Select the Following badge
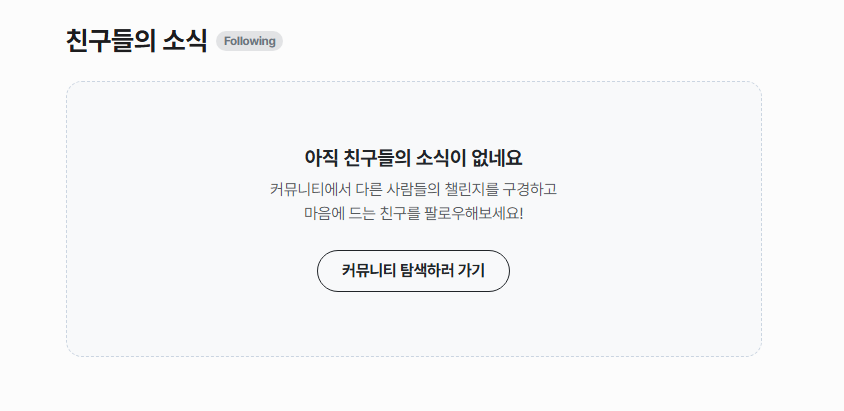 [x=249, y=41]
